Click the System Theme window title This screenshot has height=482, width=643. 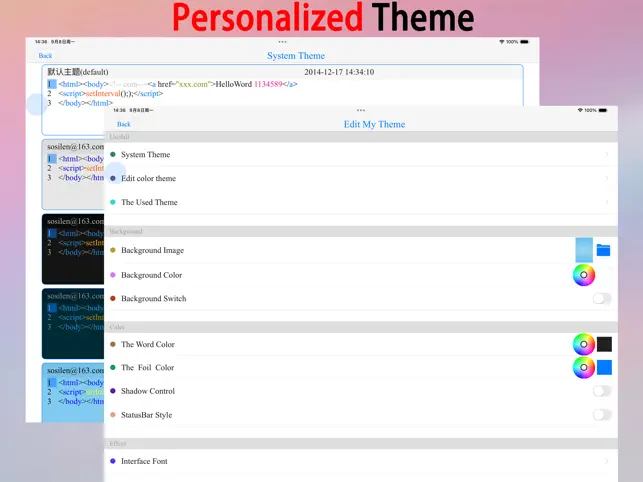click(x=296, y=56)
